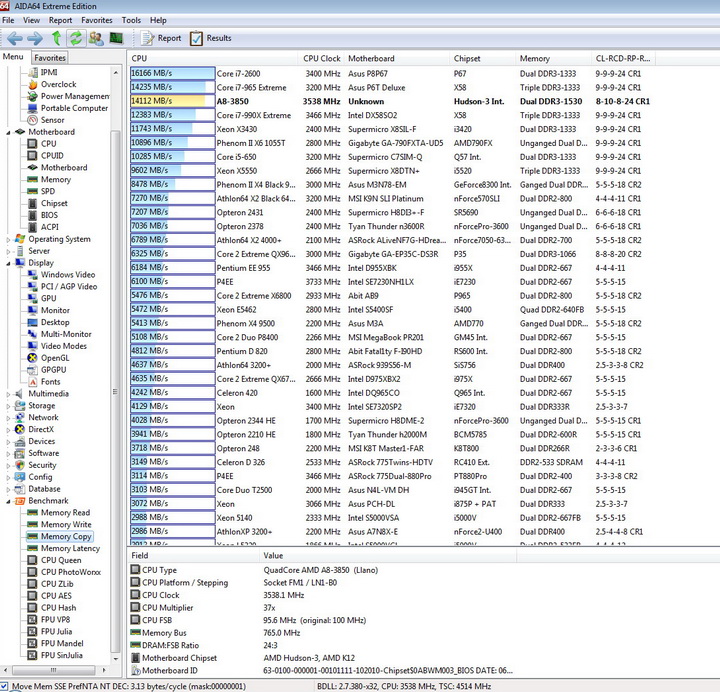
Task: Click the Results toolbar button
Action: click(x=210, y=38)
